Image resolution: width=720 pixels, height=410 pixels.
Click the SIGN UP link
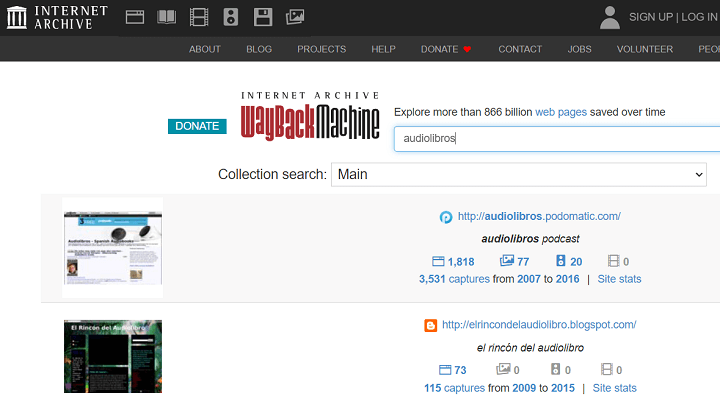[651, 17]
